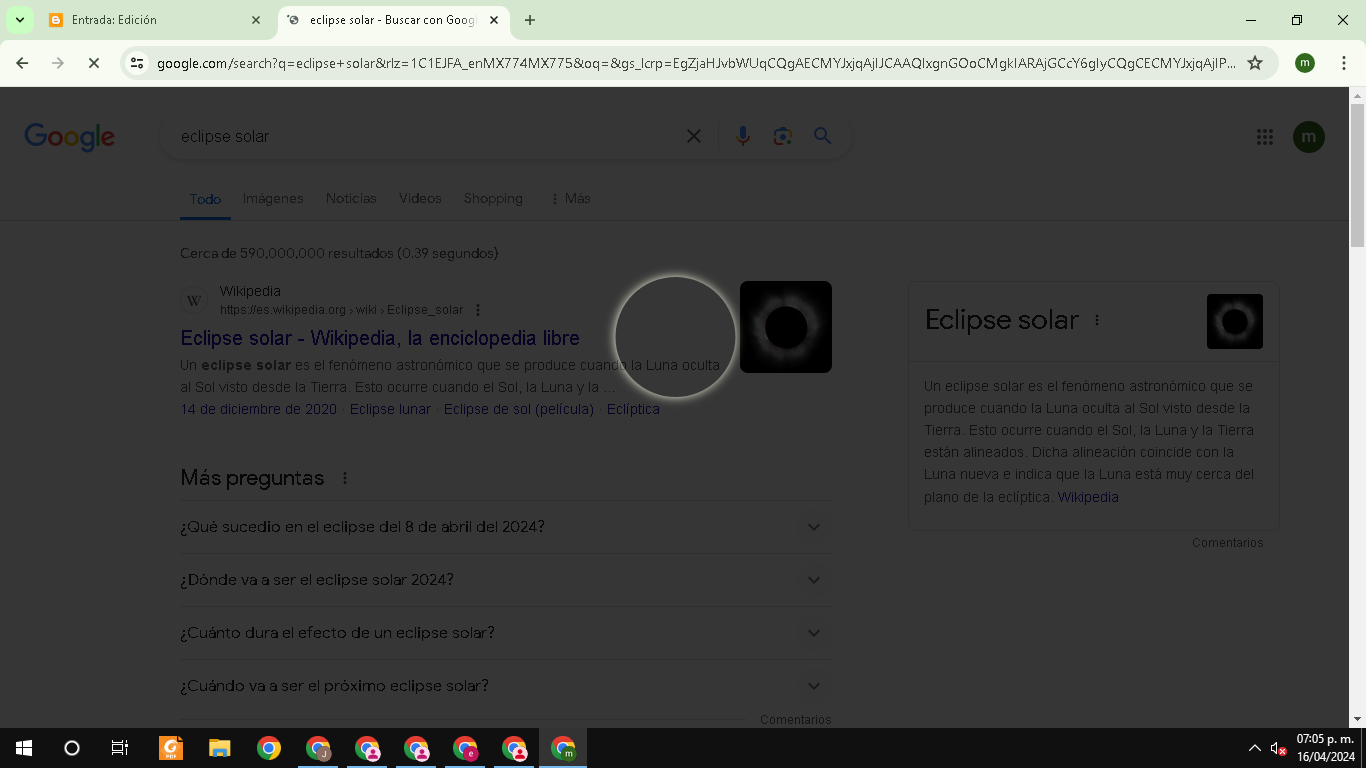Screen dimensions: 1366x768
Task: Expand ¿Cuánto dura el efecto de un eclipse solar?
Action: click(506, 633)
